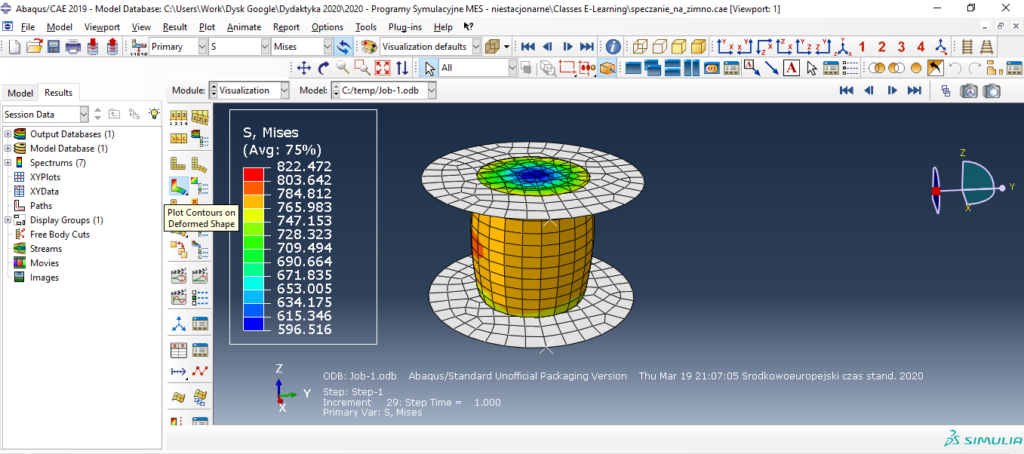Open a file with the folder icon
This screenshot has height=454, width=1024.
(35, 47)
